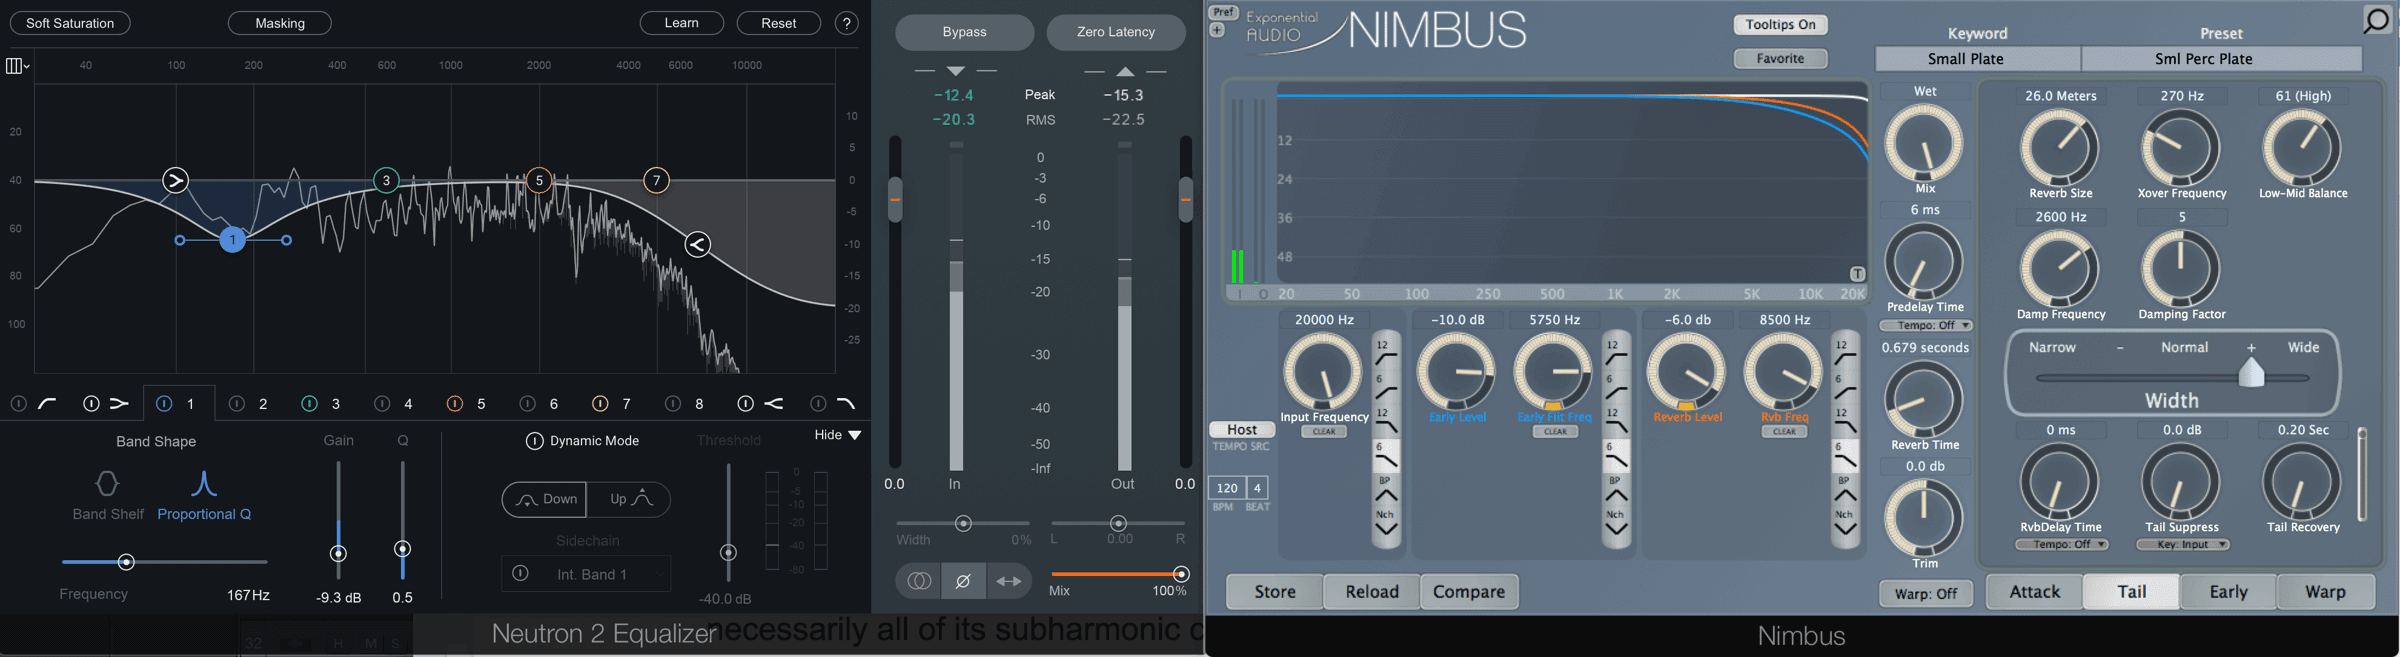
Task: Open Nimbus Pref button
Action: [1223, 12]
